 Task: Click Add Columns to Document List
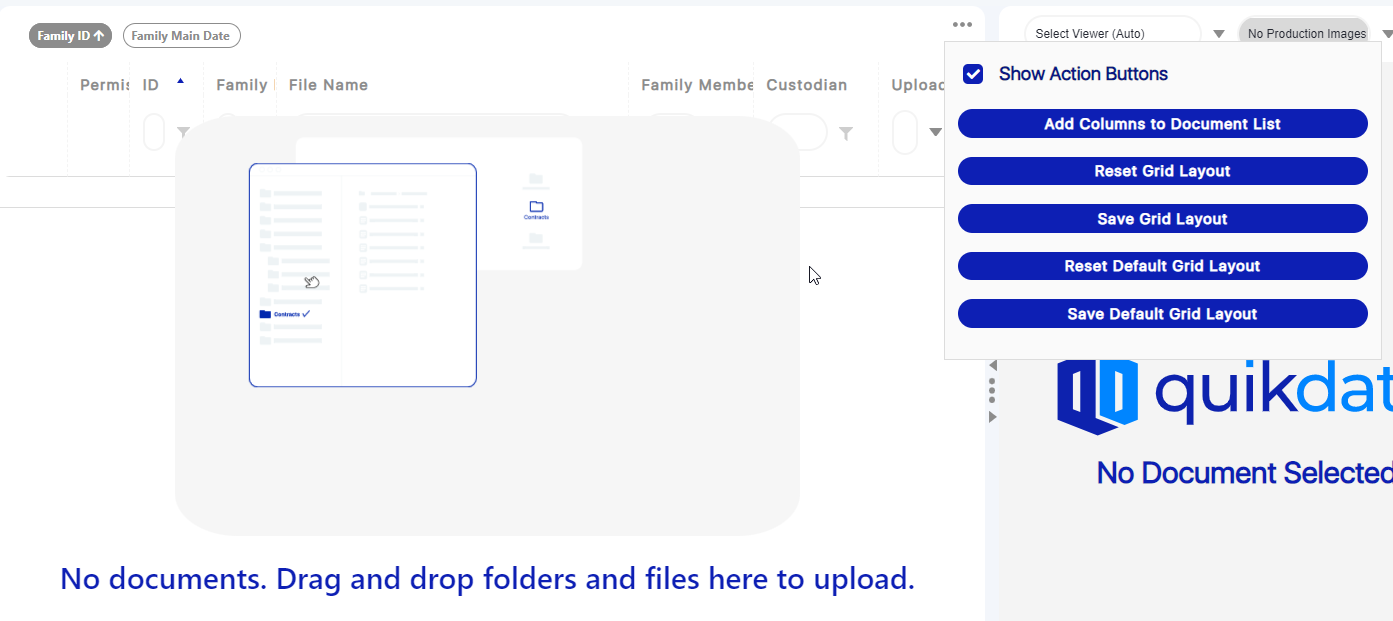[x=1162, y=123]
